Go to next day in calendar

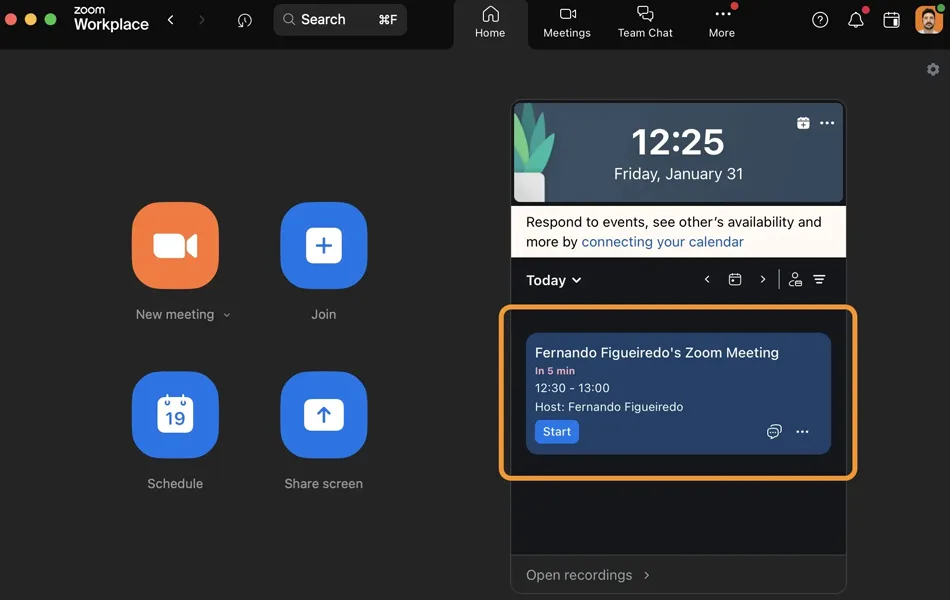pos(763,280)
